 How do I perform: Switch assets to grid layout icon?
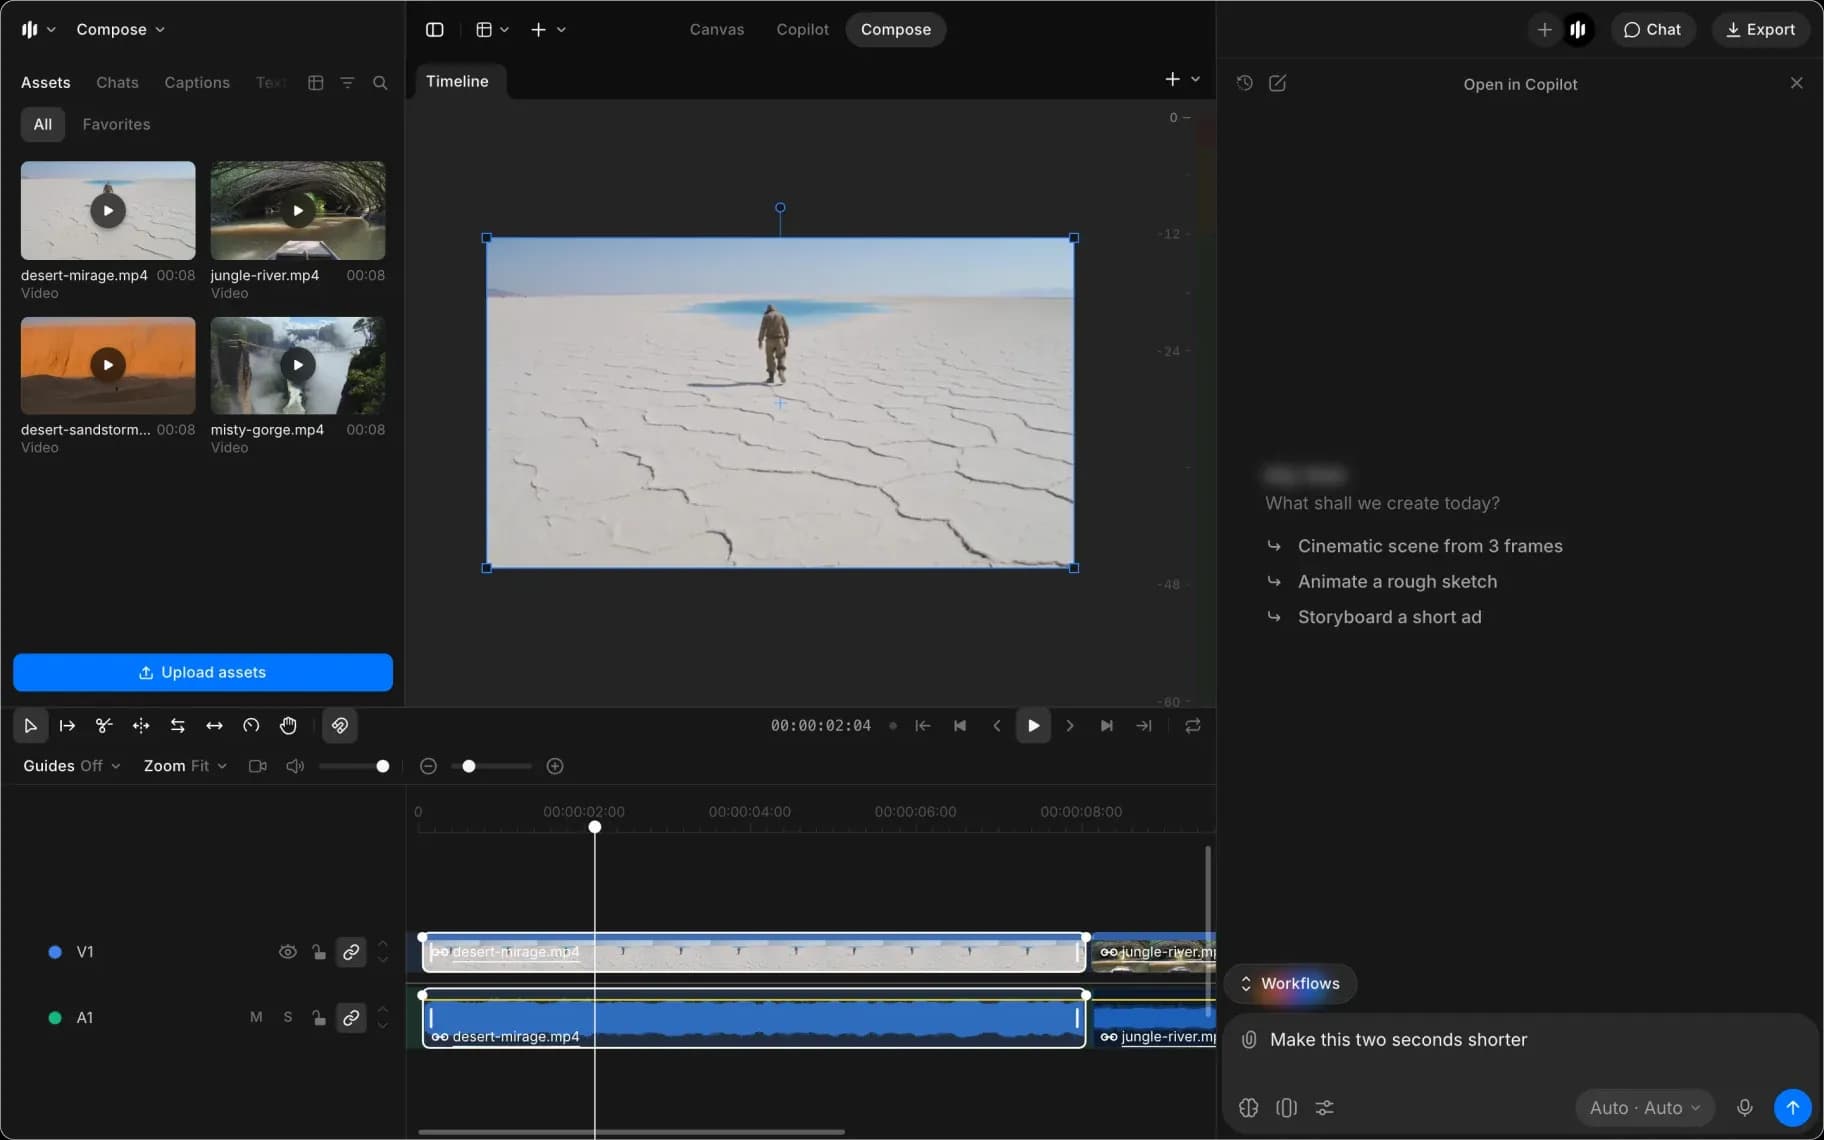(x=315, y=83)
